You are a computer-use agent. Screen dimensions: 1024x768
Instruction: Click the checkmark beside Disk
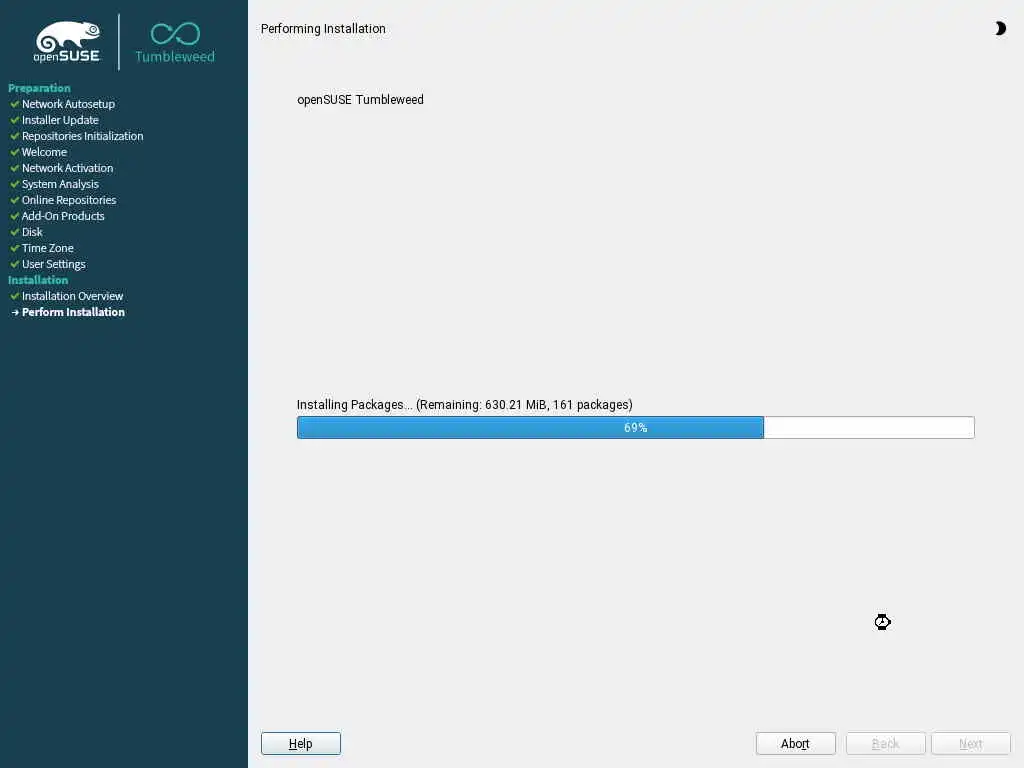14,232
